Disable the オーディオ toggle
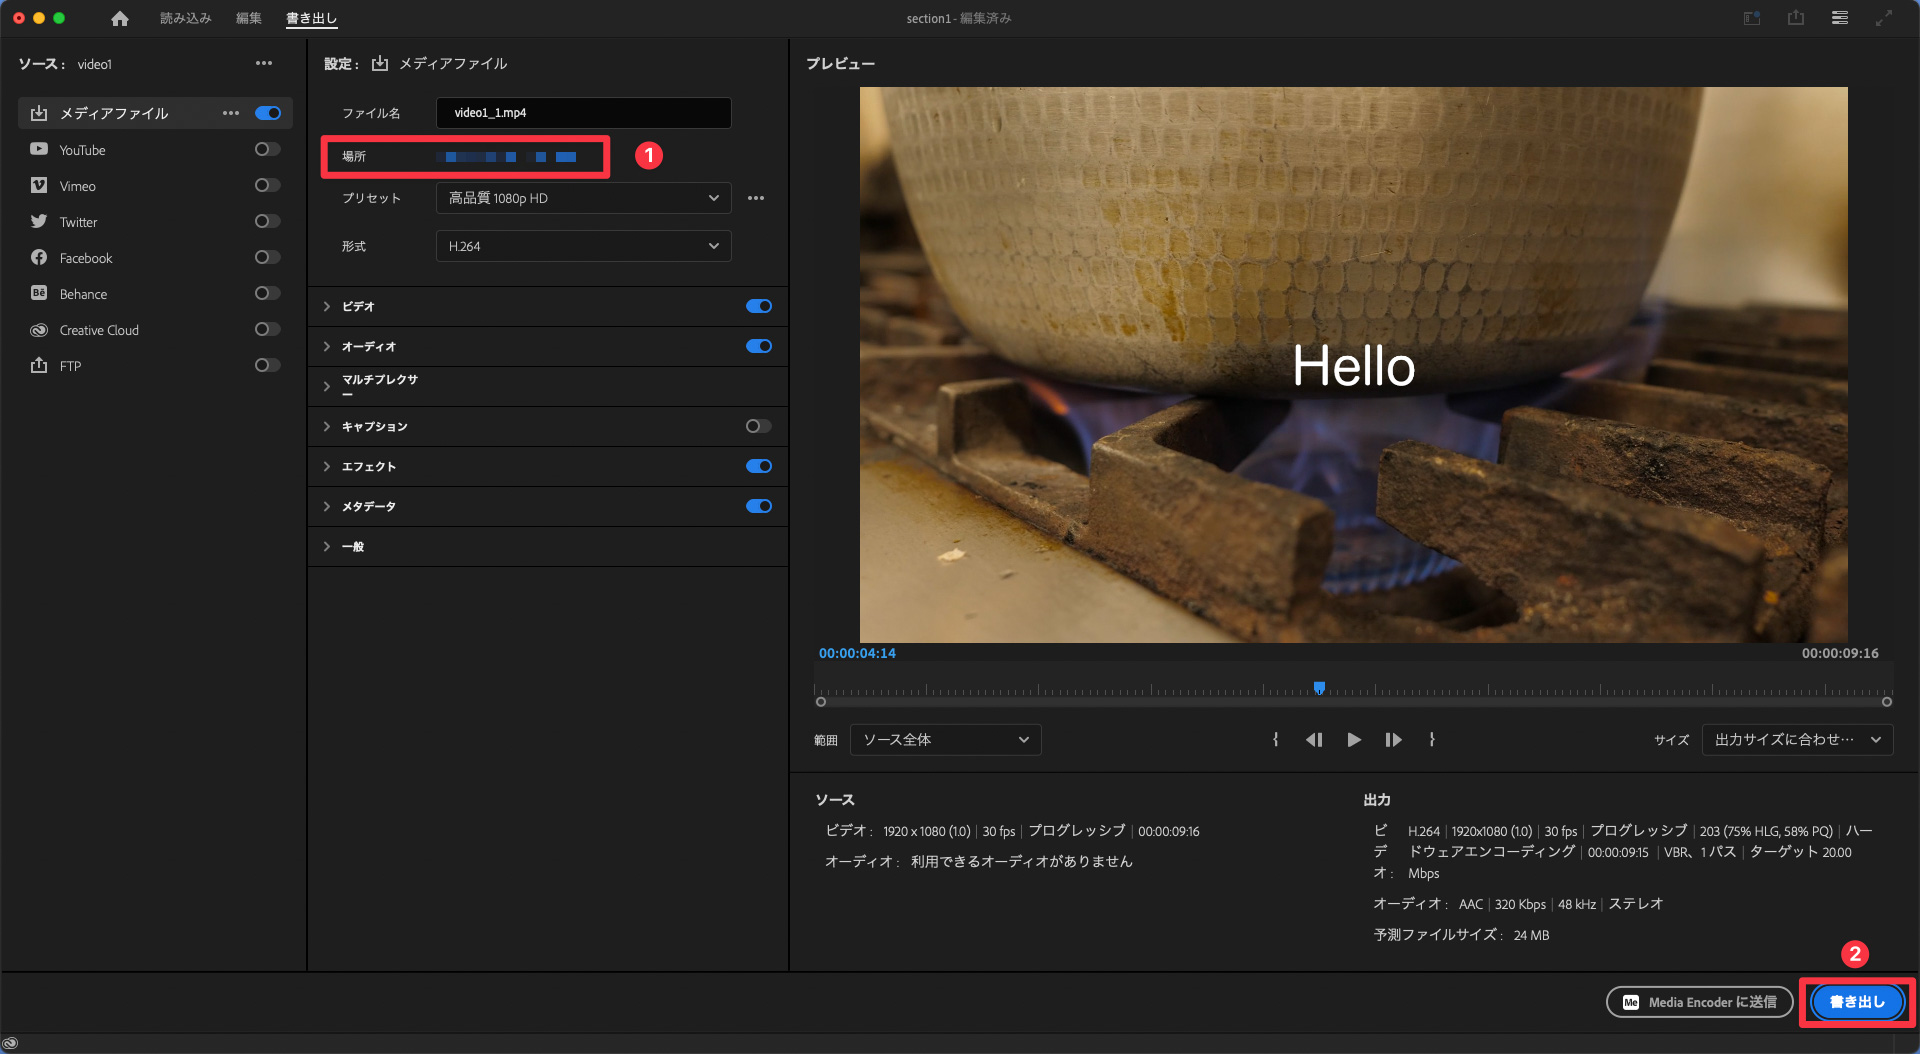Screen dimensions: 1920x1054 coord(758,346)
